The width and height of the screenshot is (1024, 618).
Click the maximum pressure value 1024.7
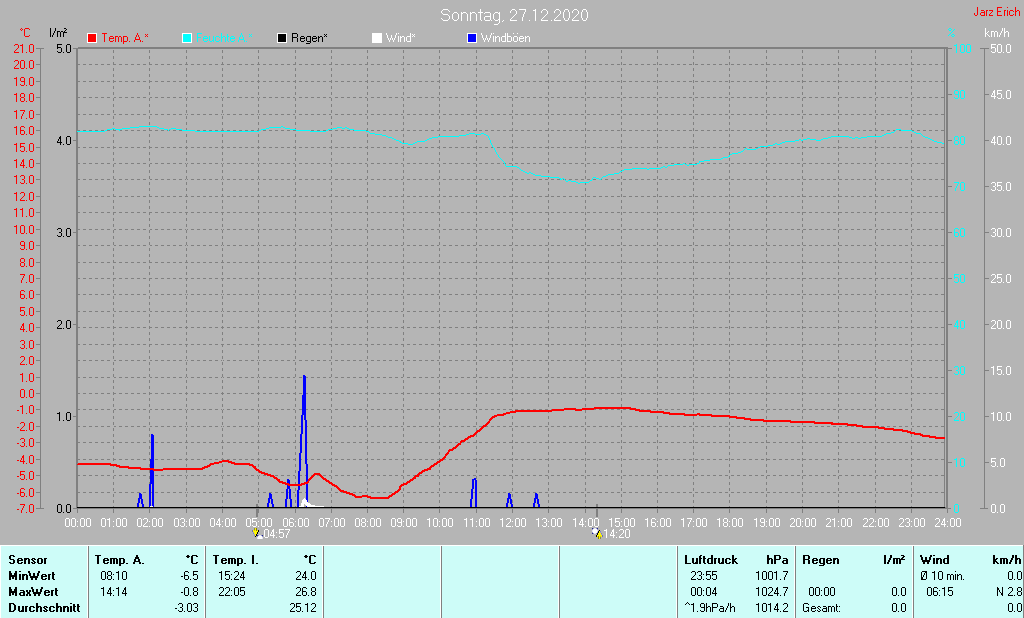point(772,592)
